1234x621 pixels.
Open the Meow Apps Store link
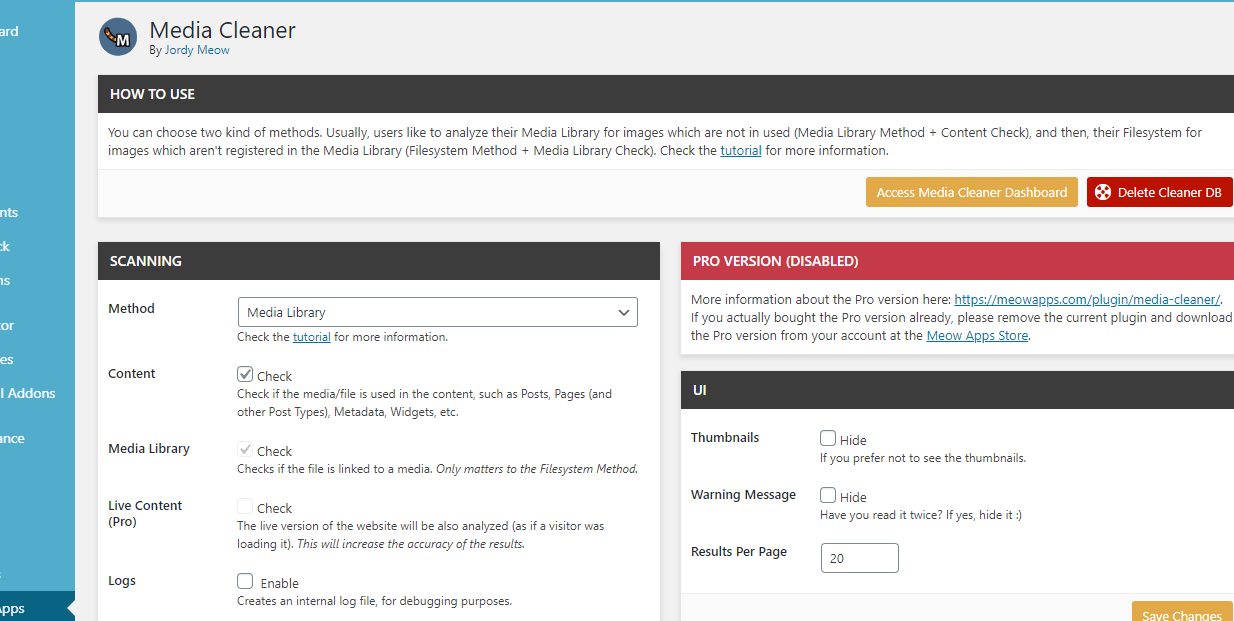(x=977, y=336)
